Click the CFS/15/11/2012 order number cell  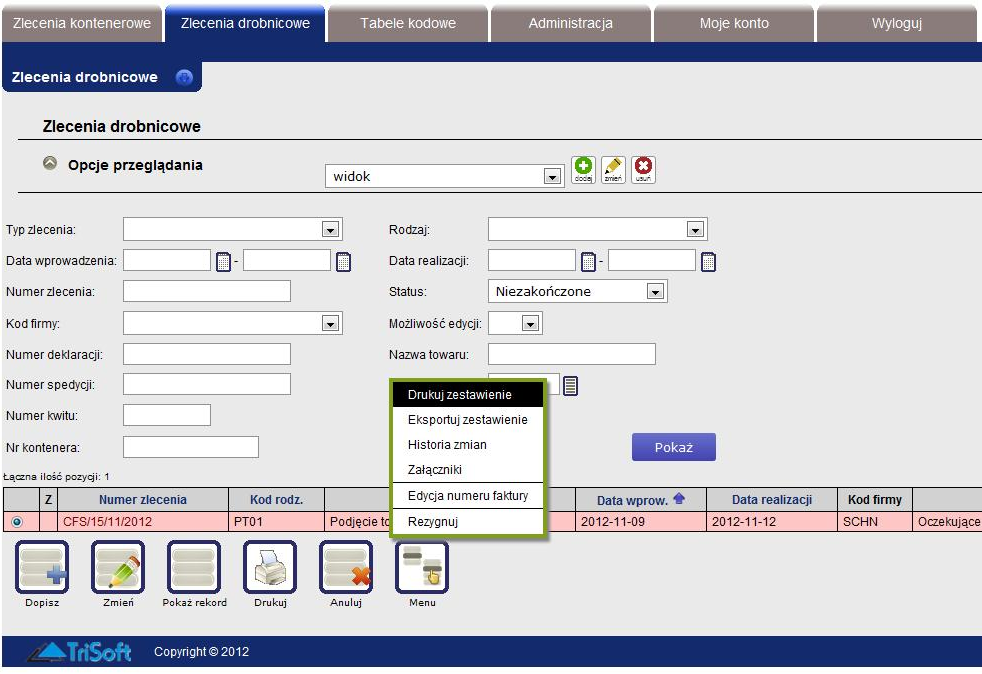tap(143, 522)
